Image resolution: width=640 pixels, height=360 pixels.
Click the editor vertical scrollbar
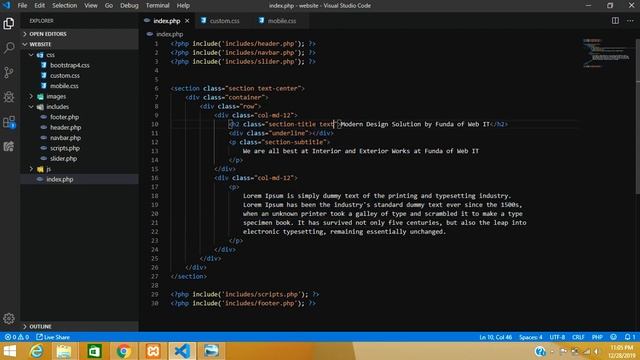(x=638, y=116)
